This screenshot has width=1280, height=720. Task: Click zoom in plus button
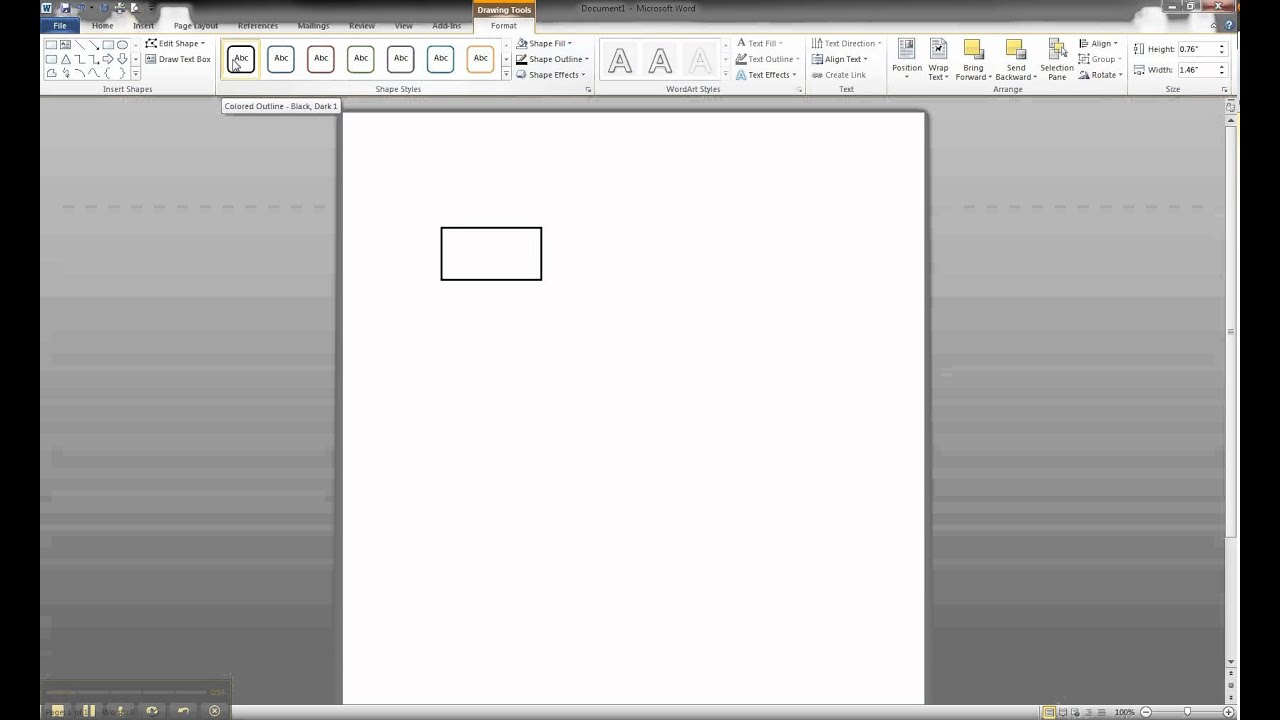click(x=1229, y=712)
